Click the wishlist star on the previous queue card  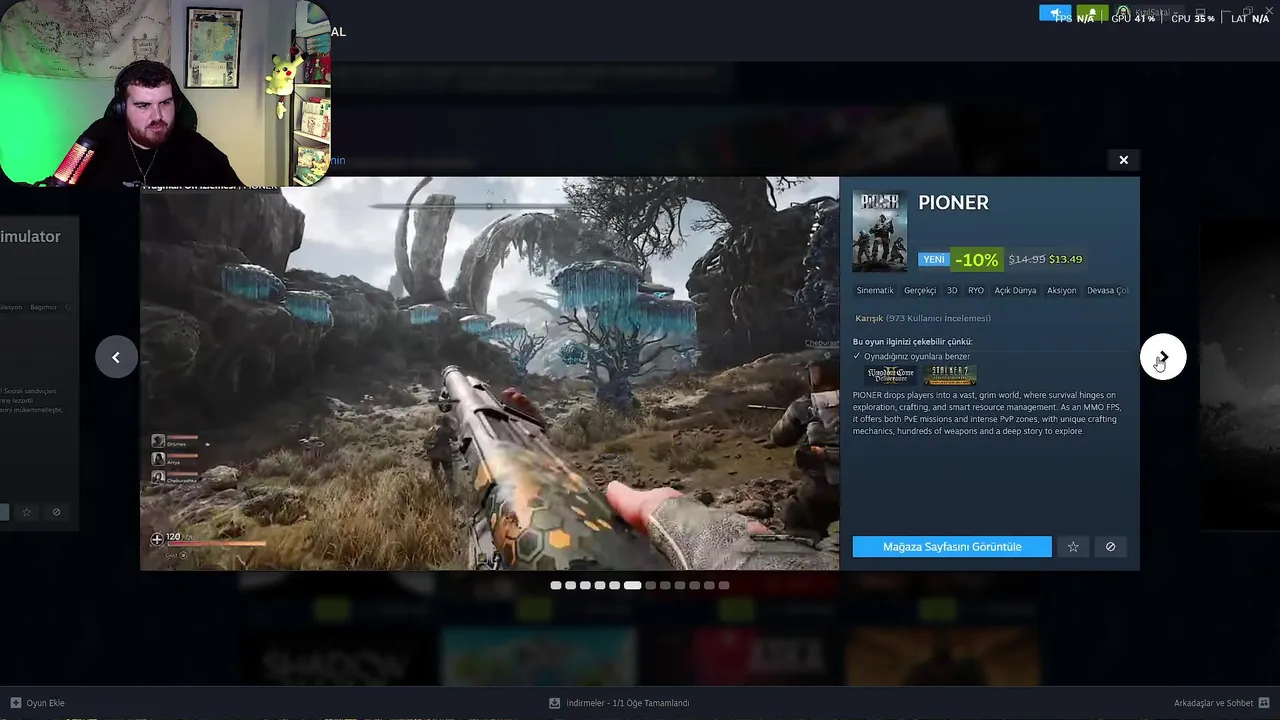27,512
